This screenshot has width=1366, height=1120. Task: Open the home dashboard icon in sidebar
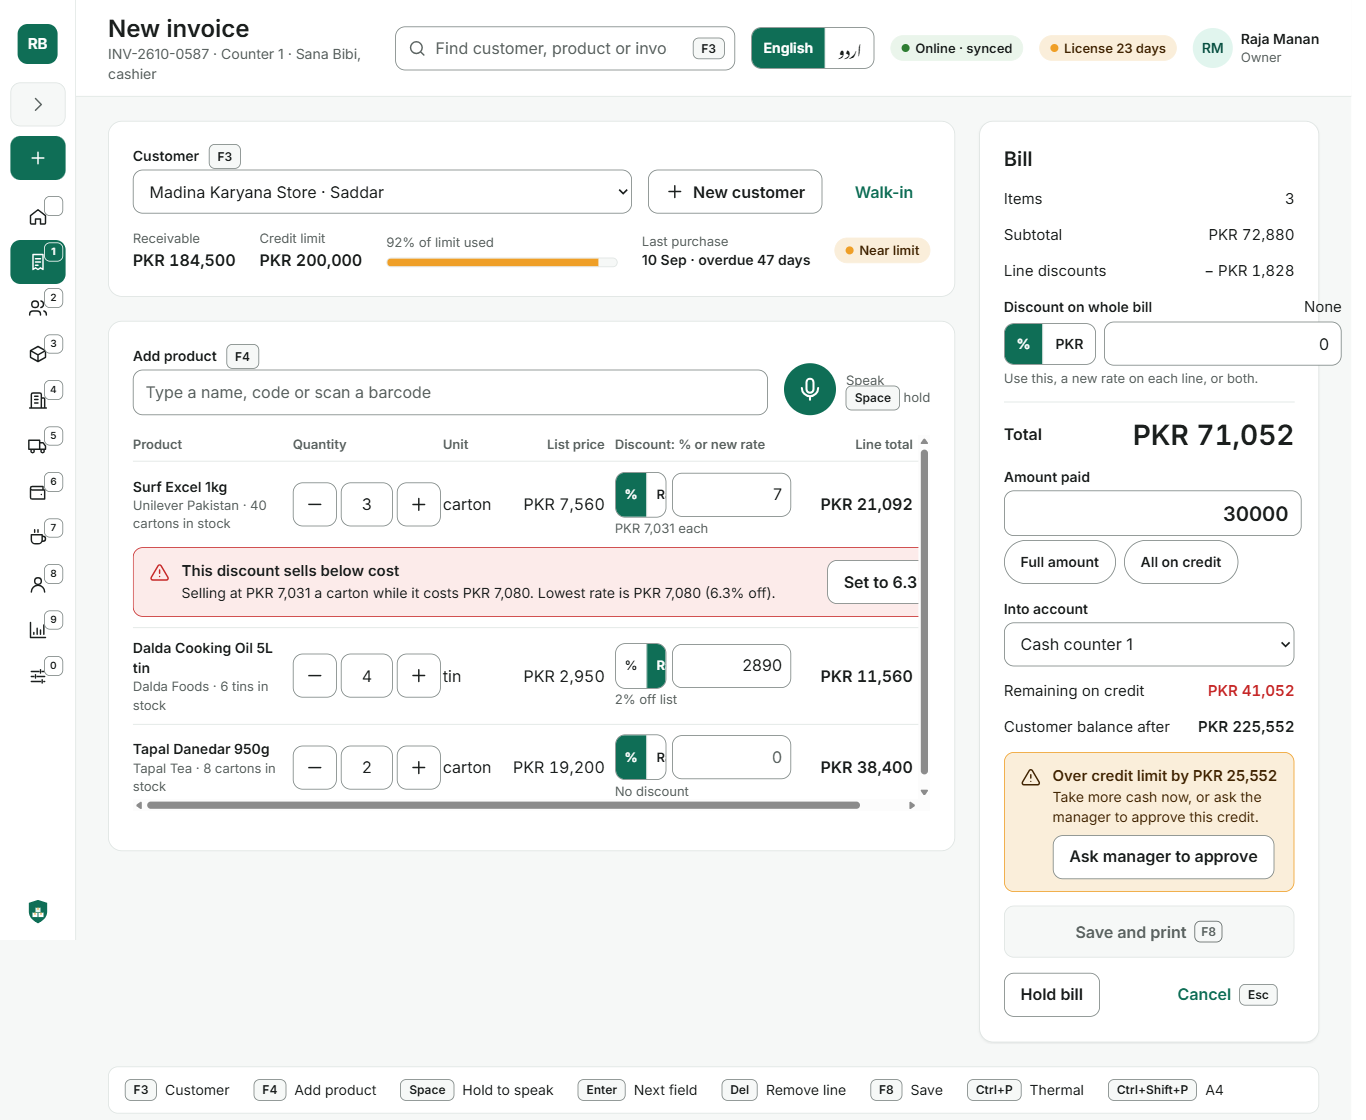click(38, 216)
